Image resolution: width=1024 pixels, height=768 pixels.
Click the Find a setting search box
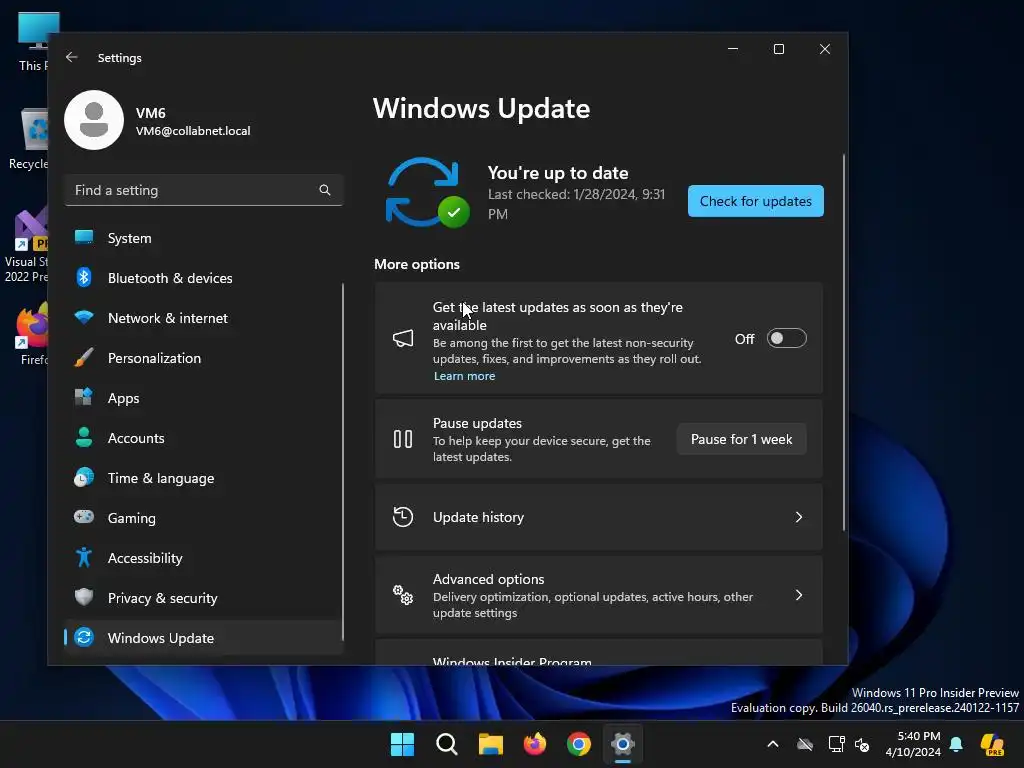pyautogui.click(x=204, y=190)
